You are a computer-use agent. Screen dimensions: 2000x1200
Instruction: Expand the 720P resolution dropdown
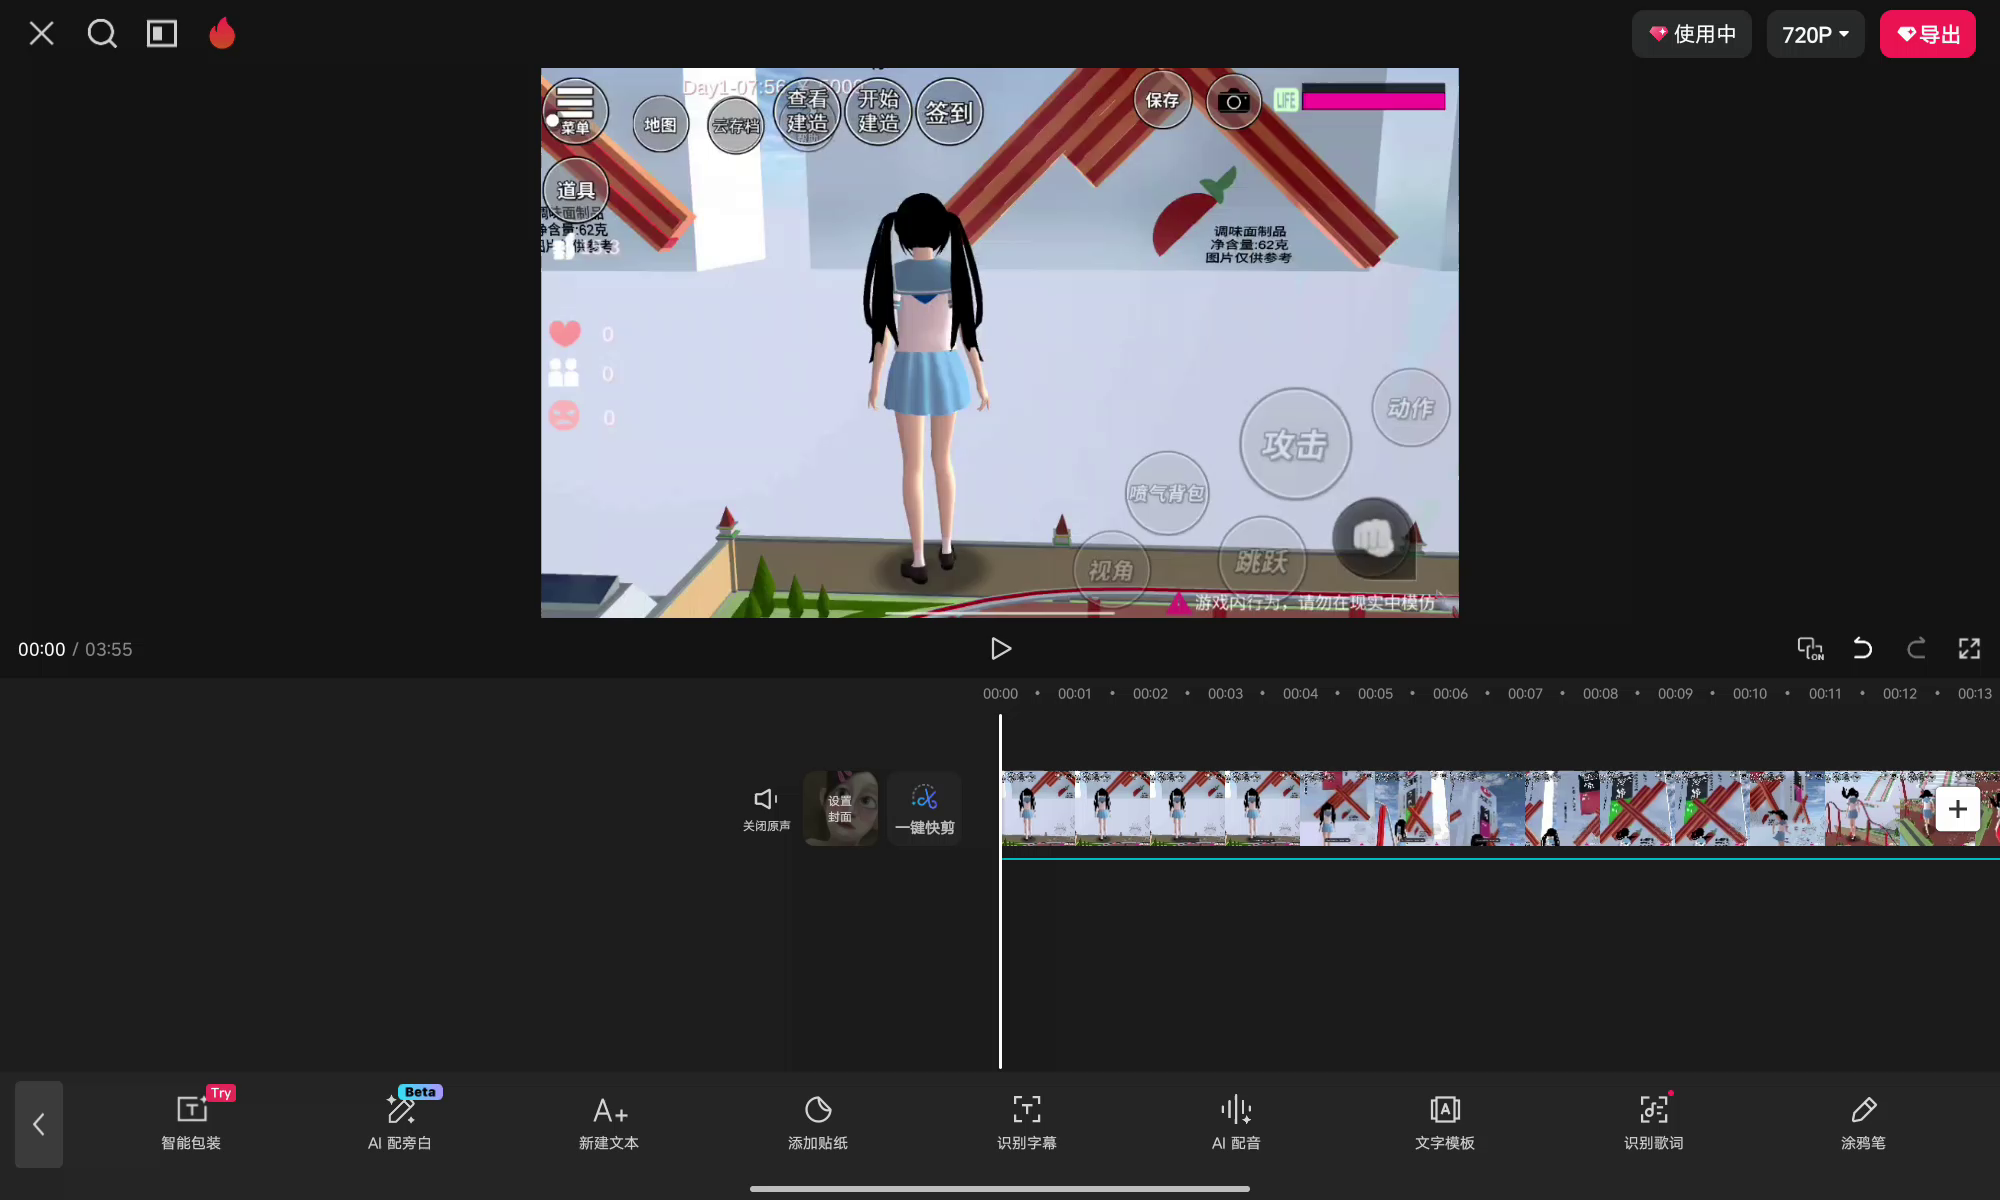pos(1815,34)
